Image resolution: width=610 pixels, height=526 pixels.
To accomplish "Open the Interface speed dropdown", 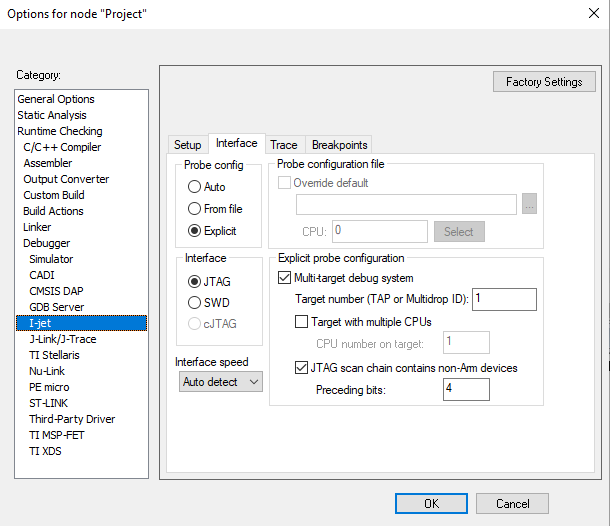I will (x=221, y=381).
